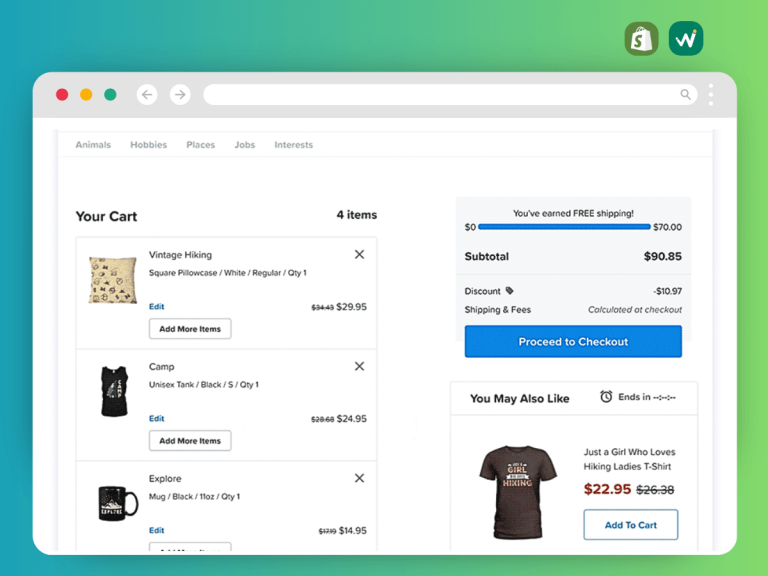Click the $29.95 pillowcase price
This screenshot has height=576, width=768.
(352, 307)
